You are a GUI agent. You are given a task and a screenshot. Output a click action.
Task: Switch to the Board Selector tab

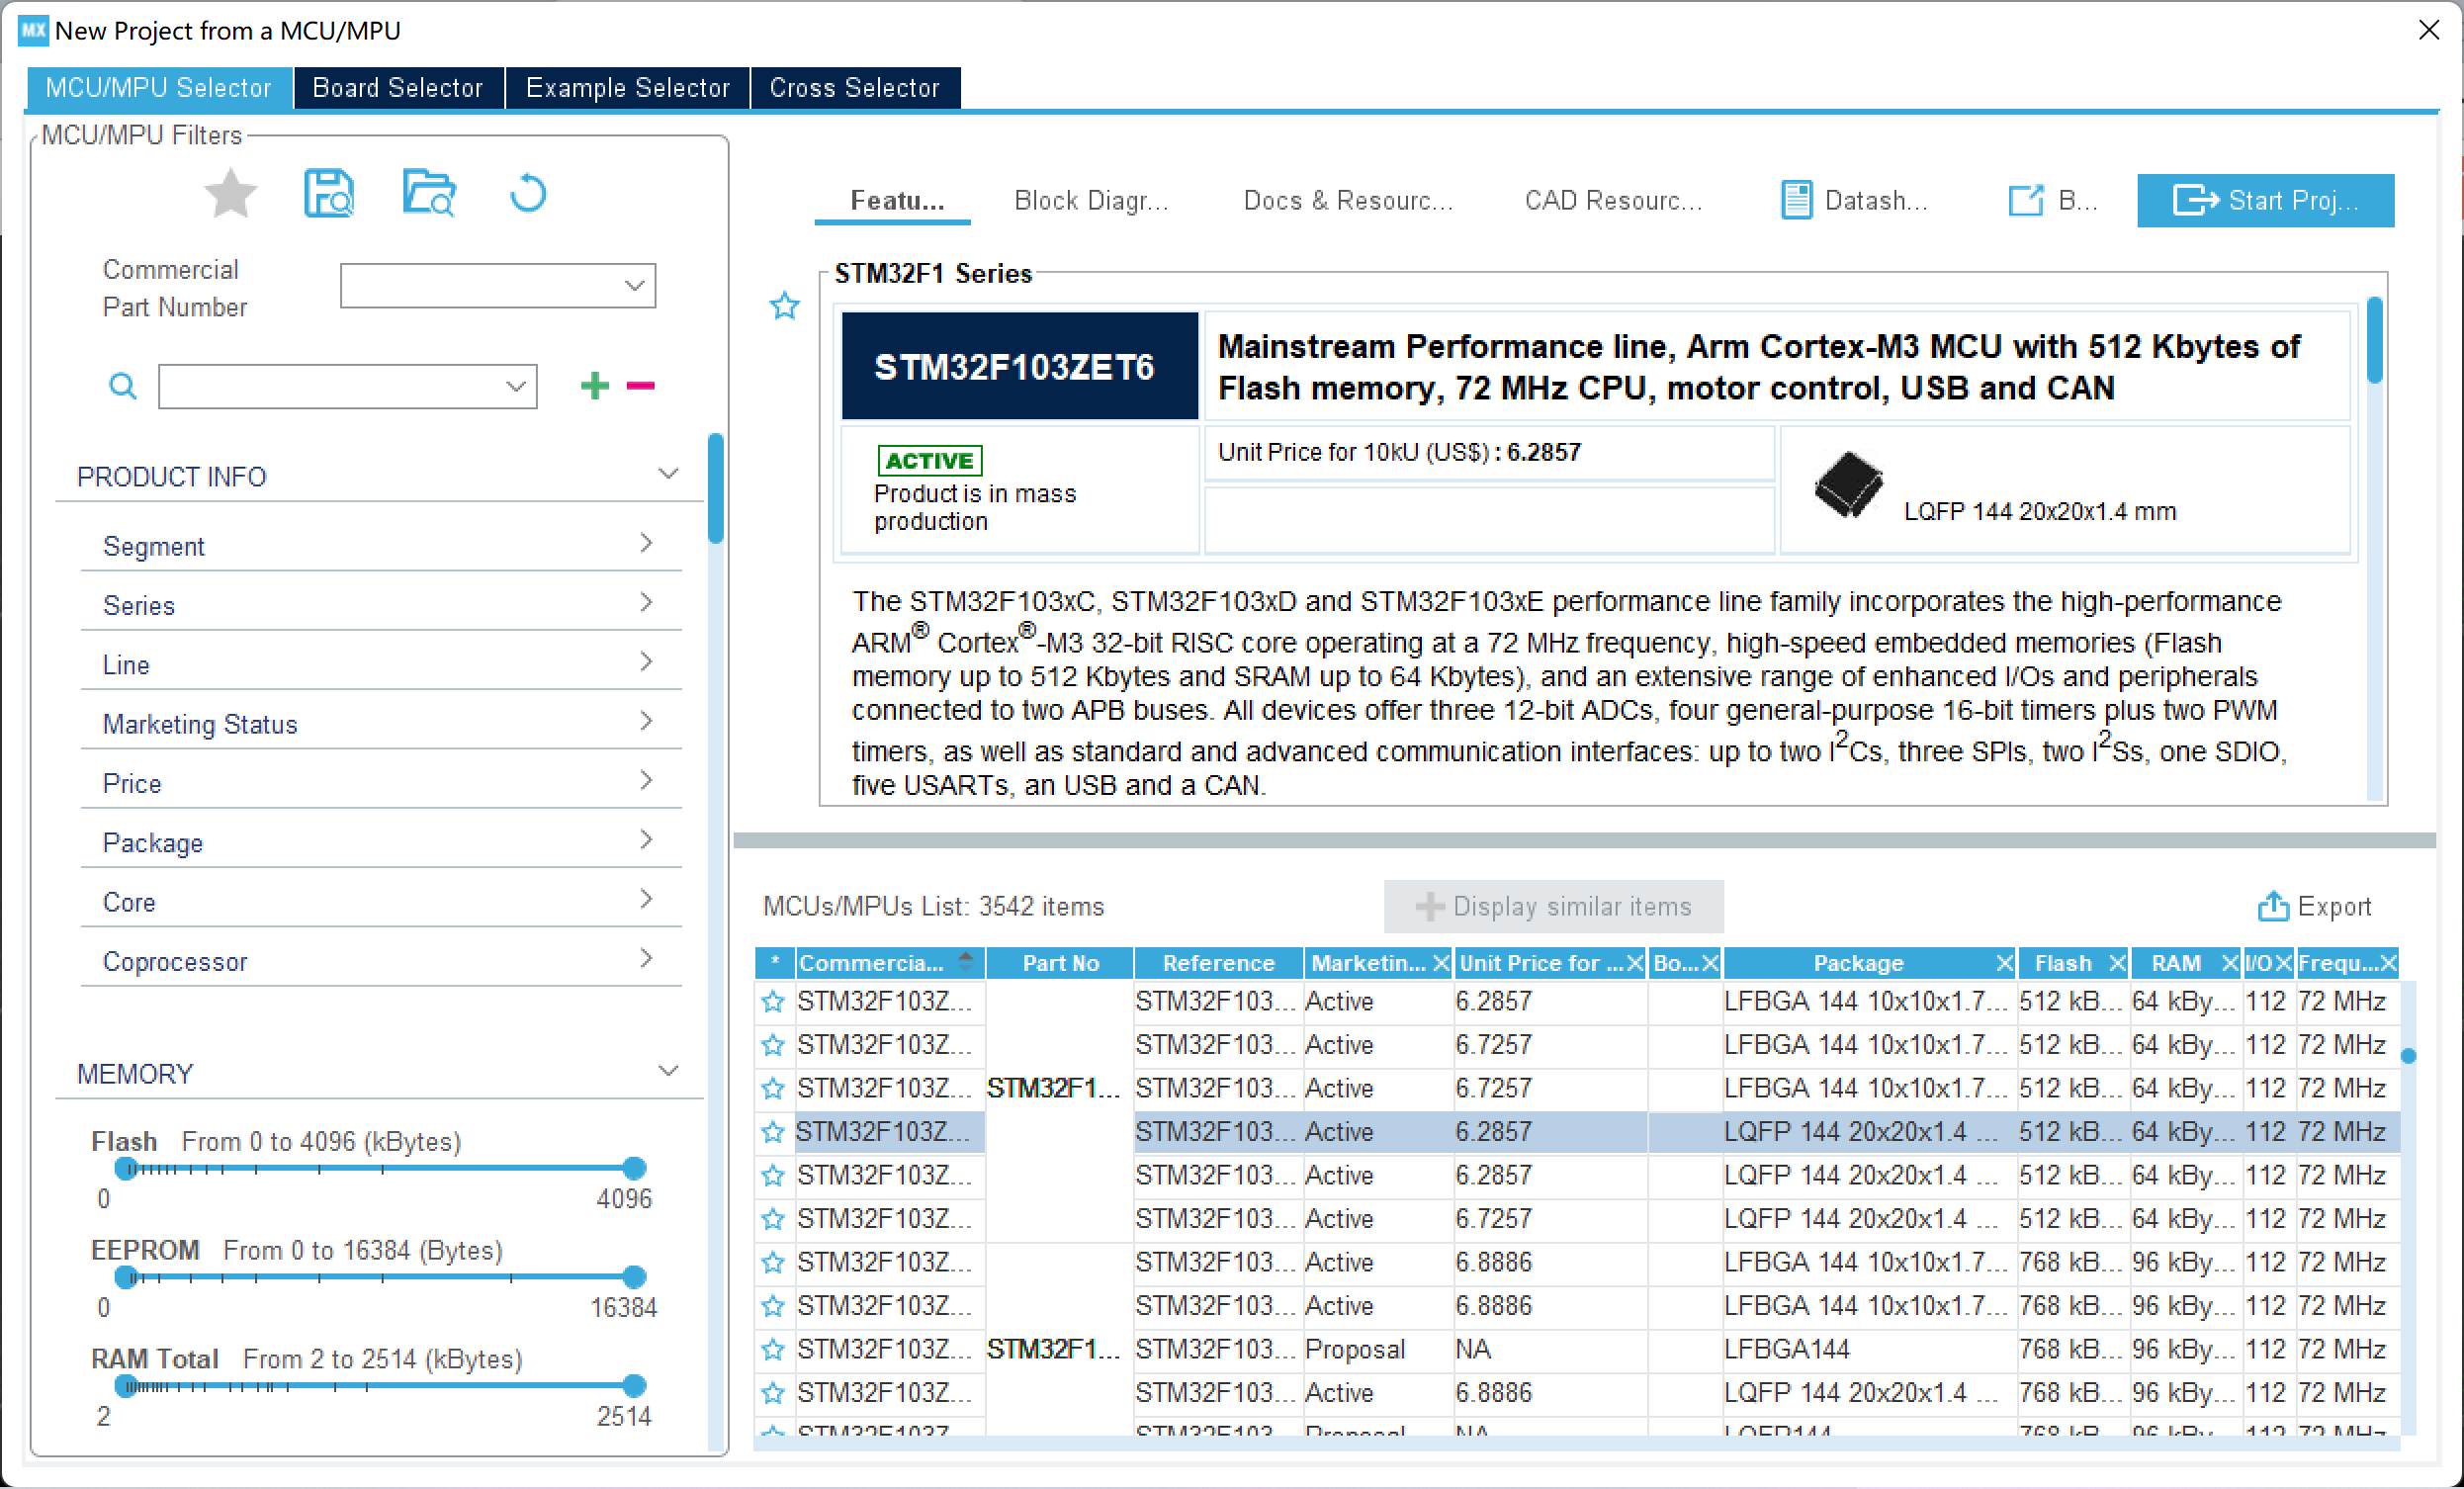pyautogui.click(x=398, y=88)
